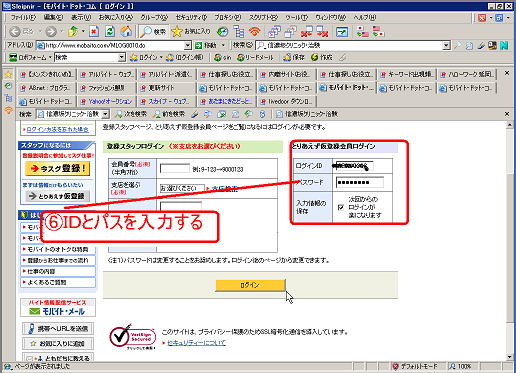The width and height of the screenshot is (516, 373).
Task: Open the dropdown arrow beside RoboForm ログイン
Action: click(161, 57)
